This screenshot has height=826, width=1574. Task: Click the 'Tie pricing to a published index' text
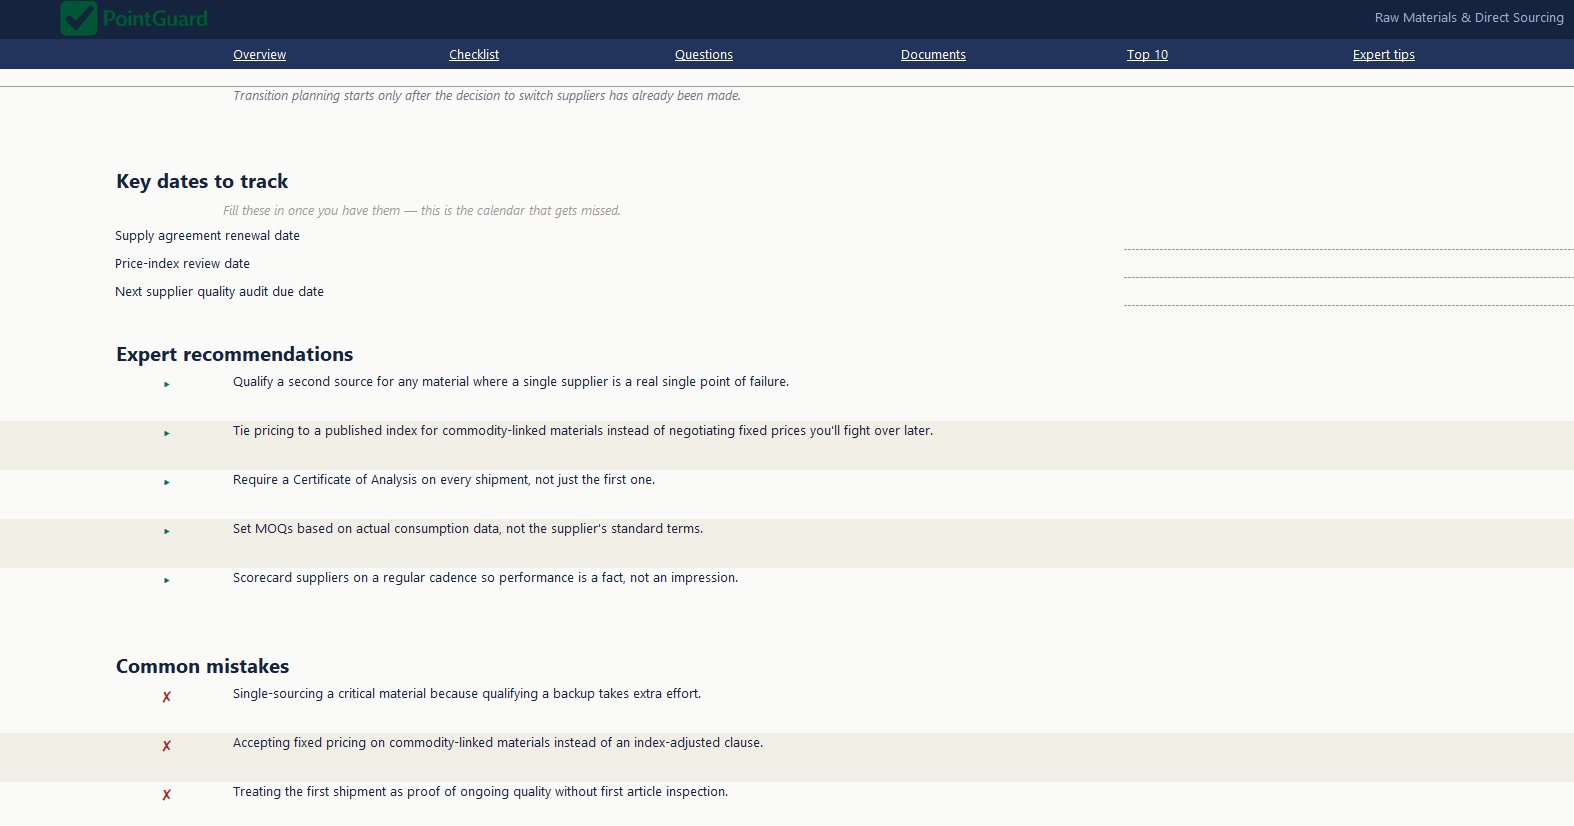click(x=583, y=431)
